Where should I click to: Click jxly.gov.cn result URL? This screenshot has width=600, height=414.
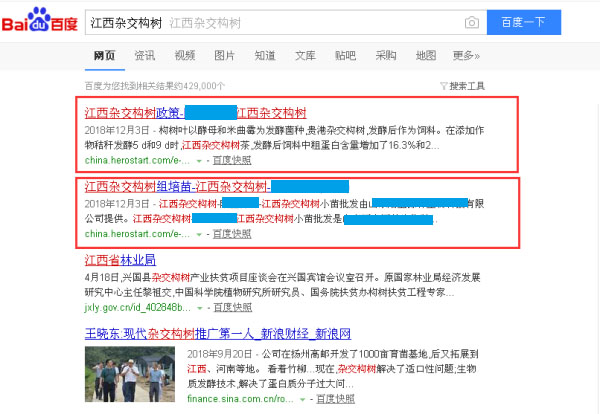click(137, 307)
